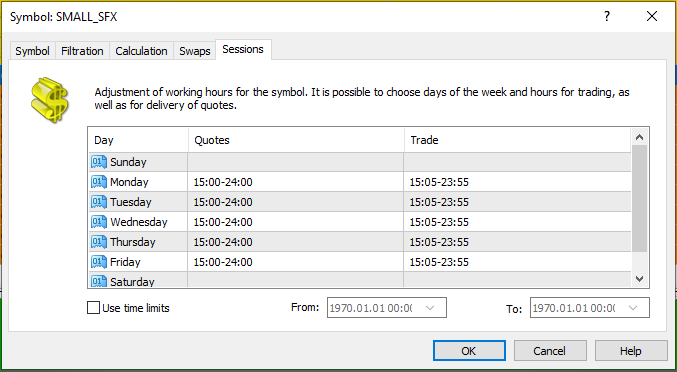Open the From date dropdown
This screenshot has height=372, width=677.
(430, 308)
